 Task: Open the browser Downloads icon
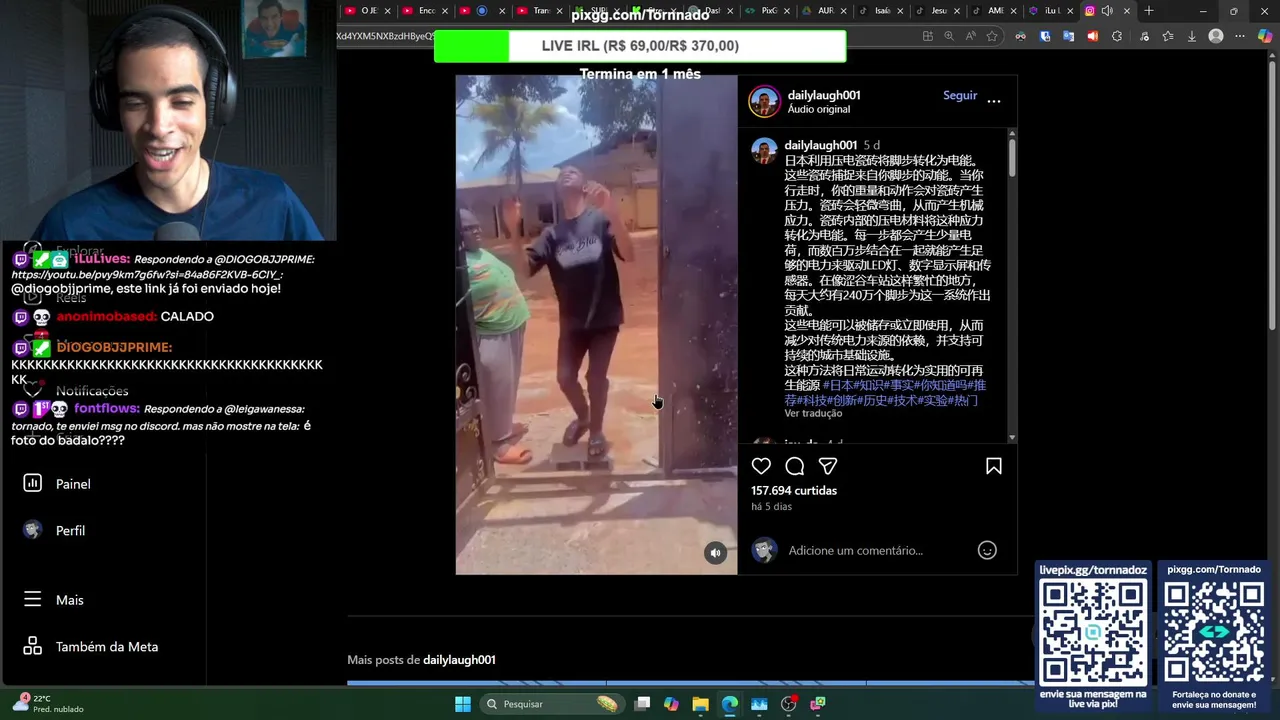point(1191,36)
